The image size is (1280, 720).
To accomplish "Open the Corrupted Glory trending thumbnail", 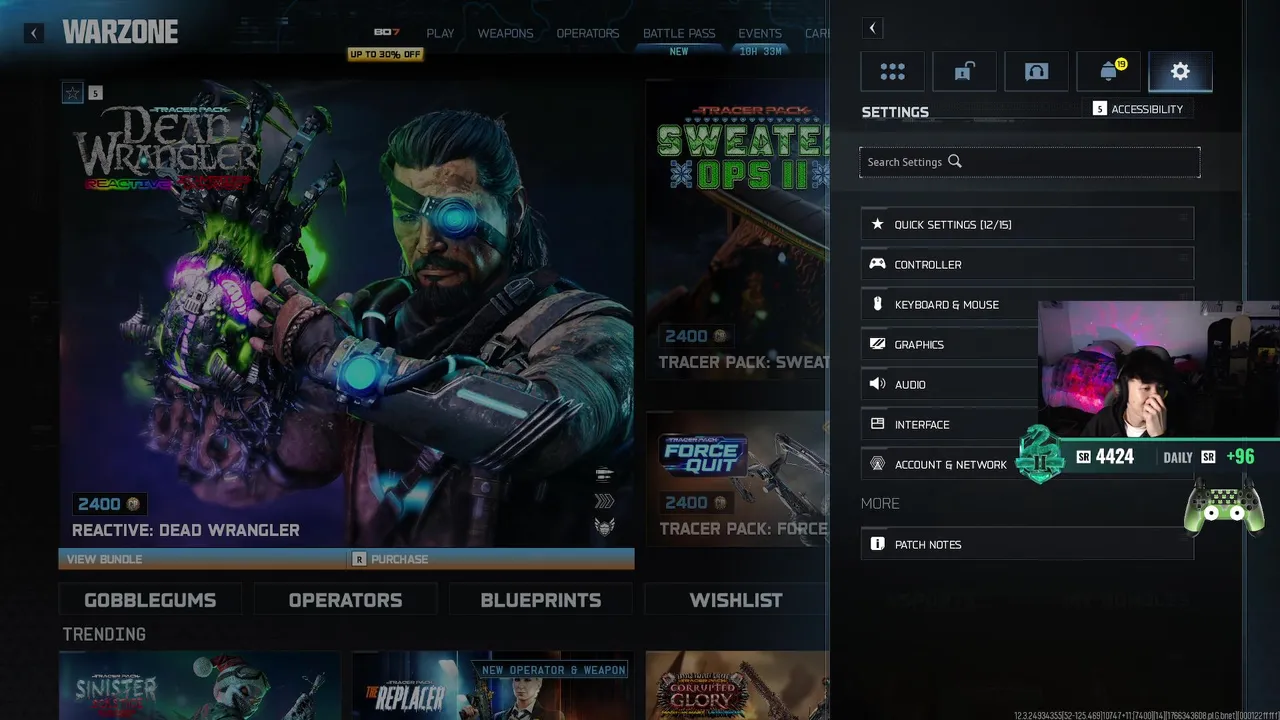I will tap(737, 685).
